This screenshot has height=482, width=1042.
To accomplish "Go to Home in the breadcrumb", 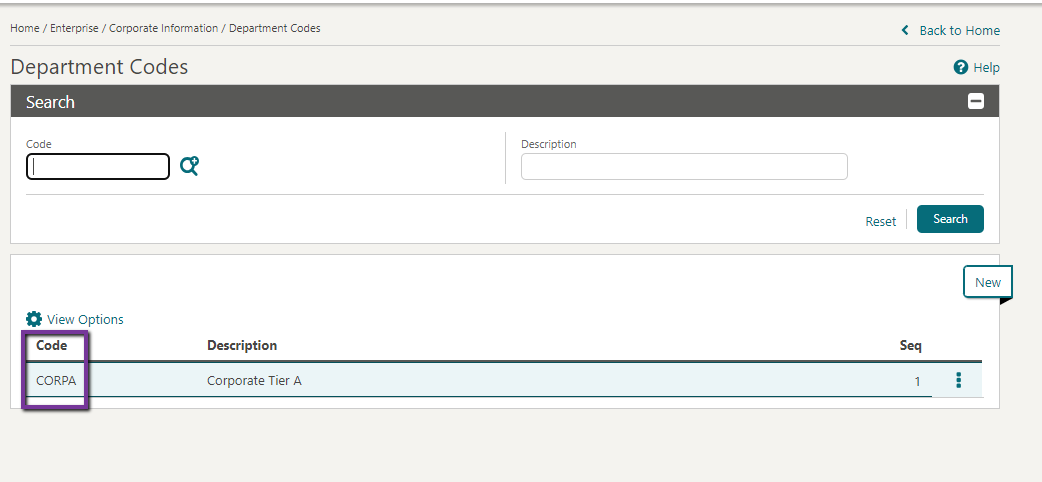I will (x=25, y=28).
